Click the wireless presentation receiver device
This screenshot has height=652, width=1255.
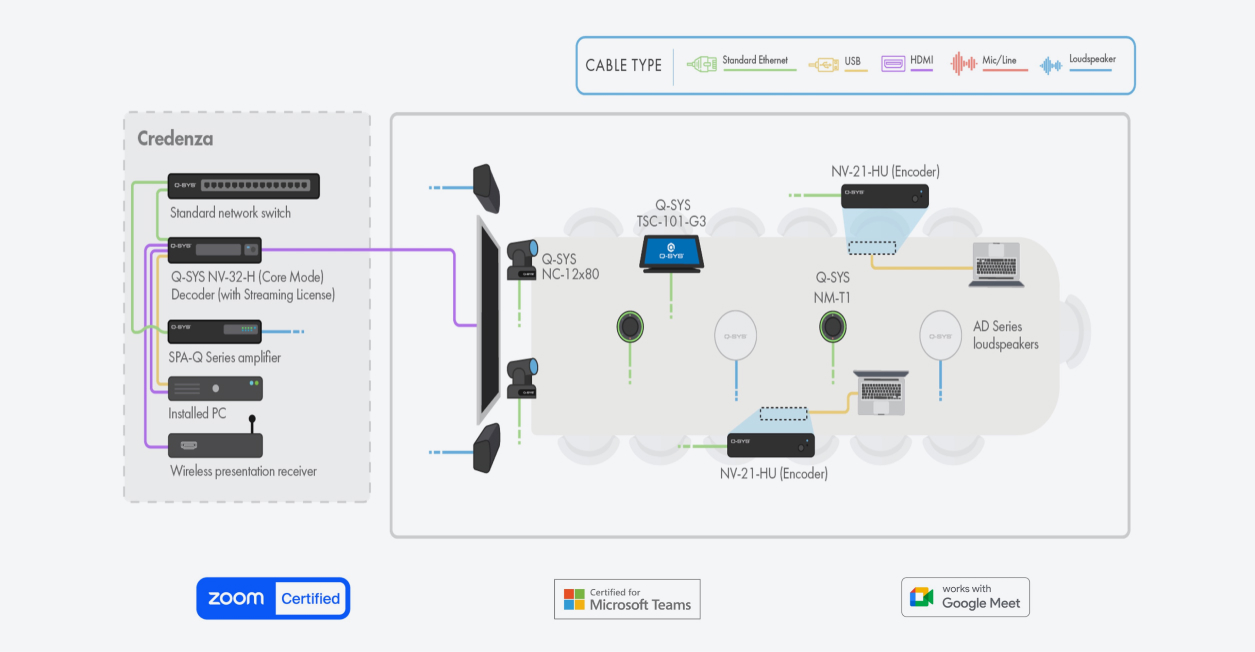click(x=215, y=445)
